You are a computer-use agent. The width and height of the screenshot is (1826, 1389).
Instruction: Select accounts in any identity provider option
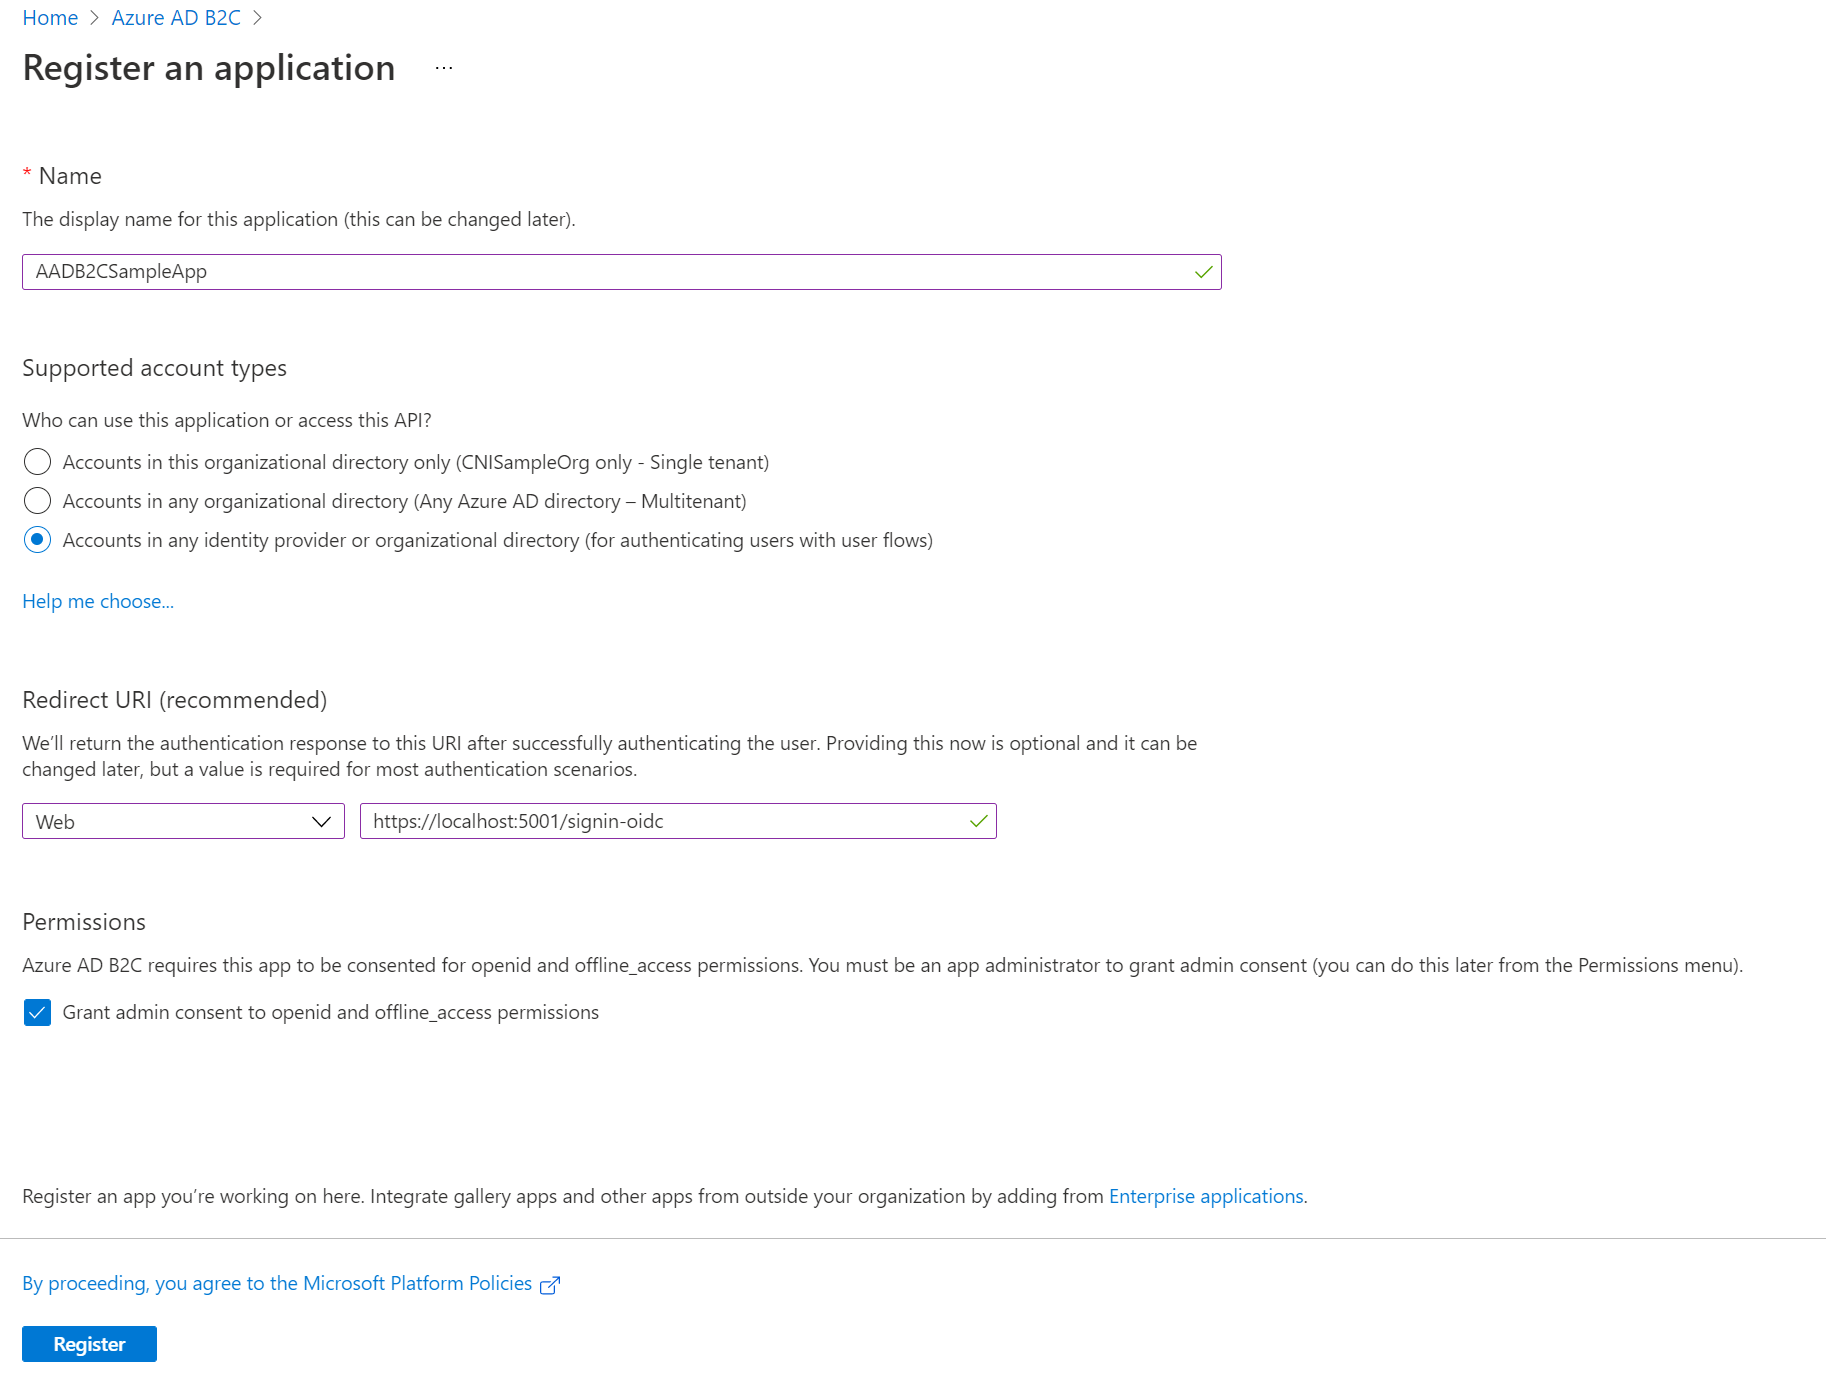pos(37,540)
